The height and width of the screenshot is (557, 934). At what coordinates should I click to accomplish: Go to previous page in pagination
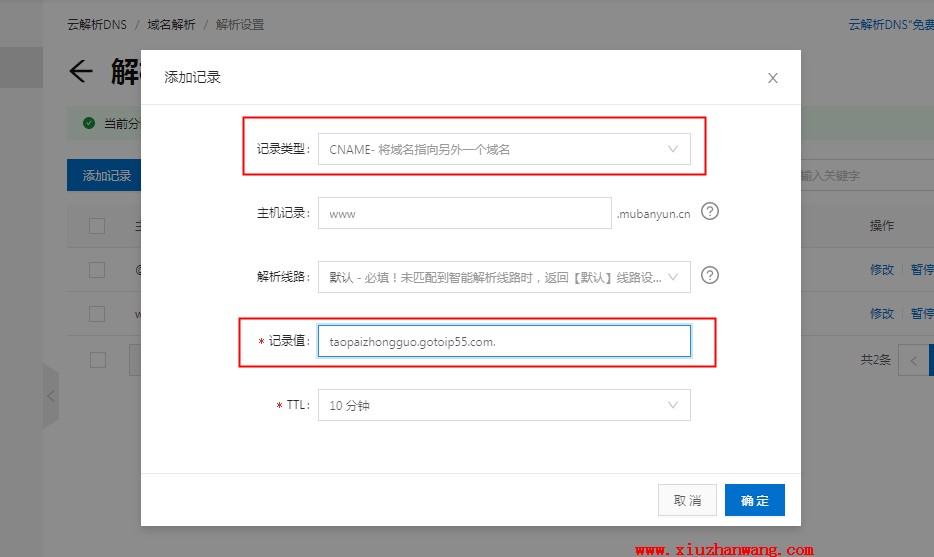click(x=912, y=360)
